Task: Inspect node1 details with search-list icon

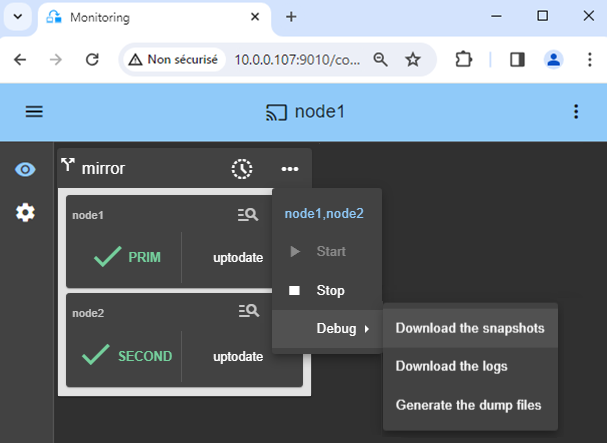Action: click(248, 214)
